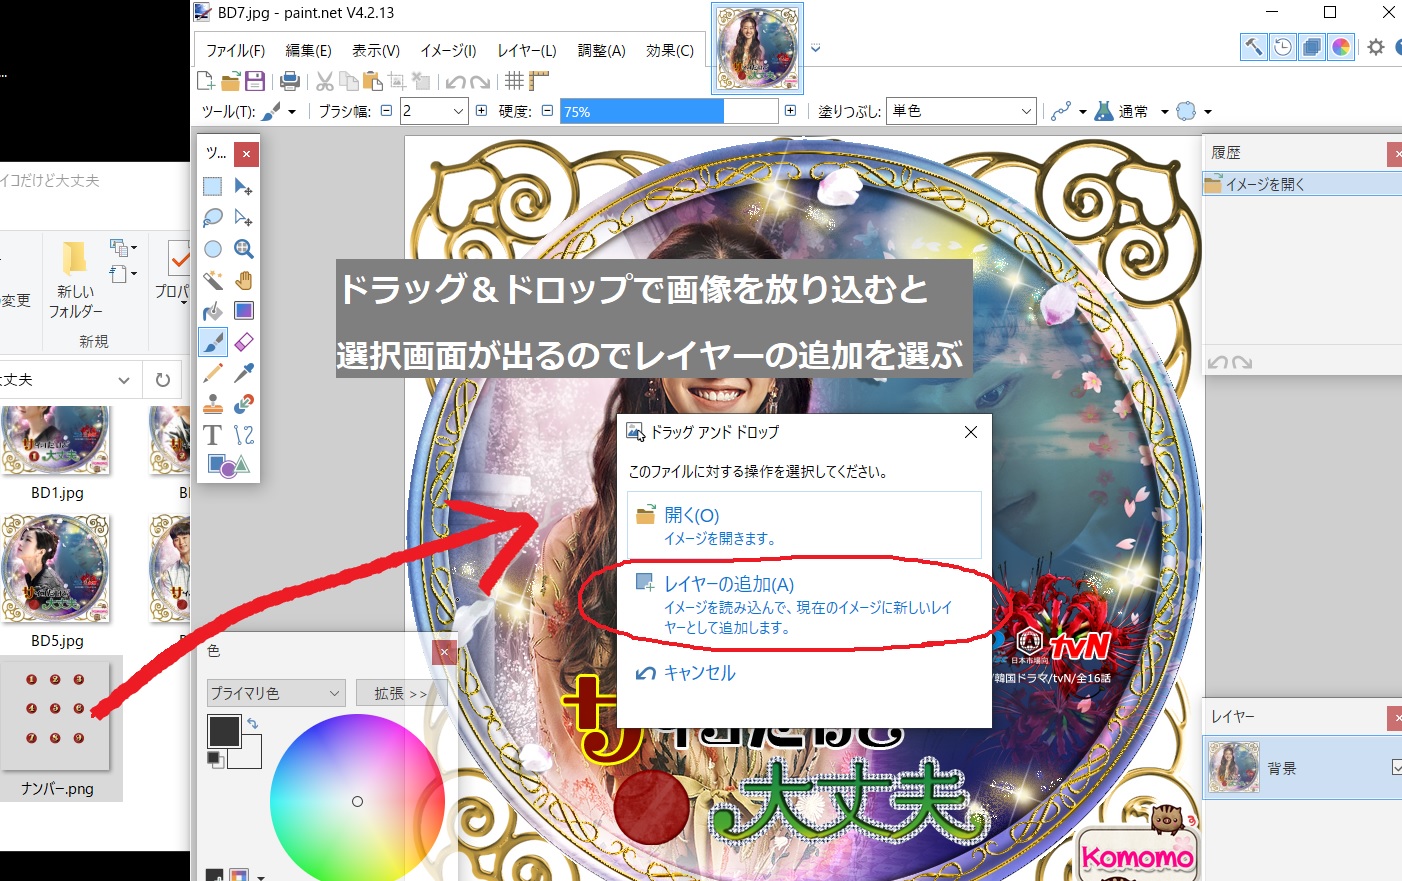Image resolution: width=1402 pixels, height=881 pixels.
Task: Select the Shapes tool
Action: [x=228, y=465]
